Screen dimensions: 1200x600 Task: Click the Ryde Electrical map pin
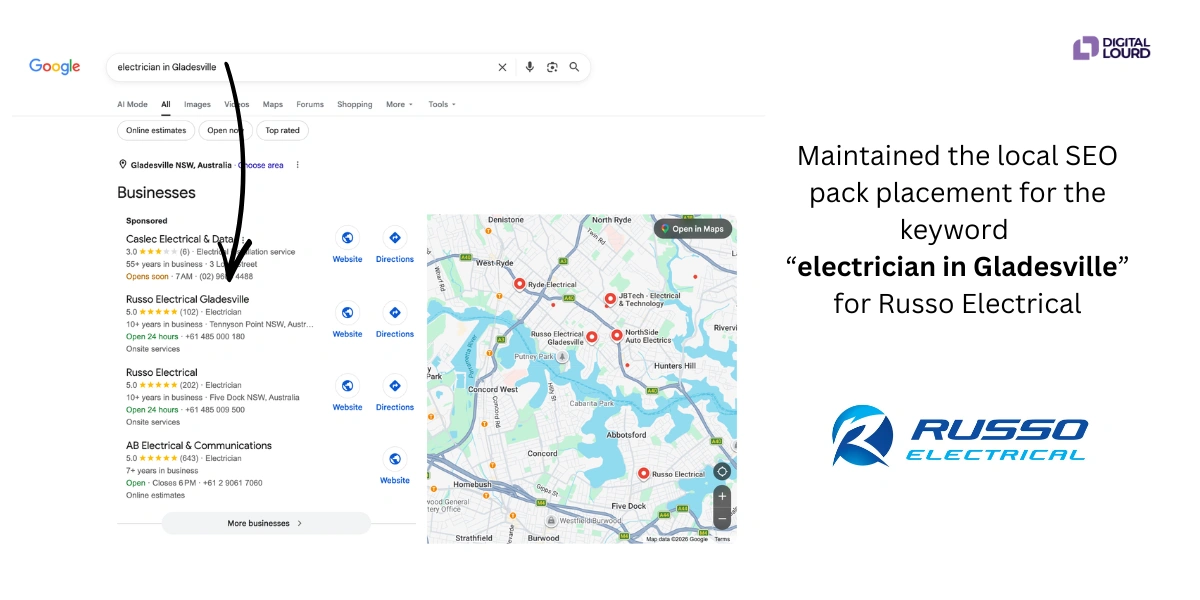point(519,284)
